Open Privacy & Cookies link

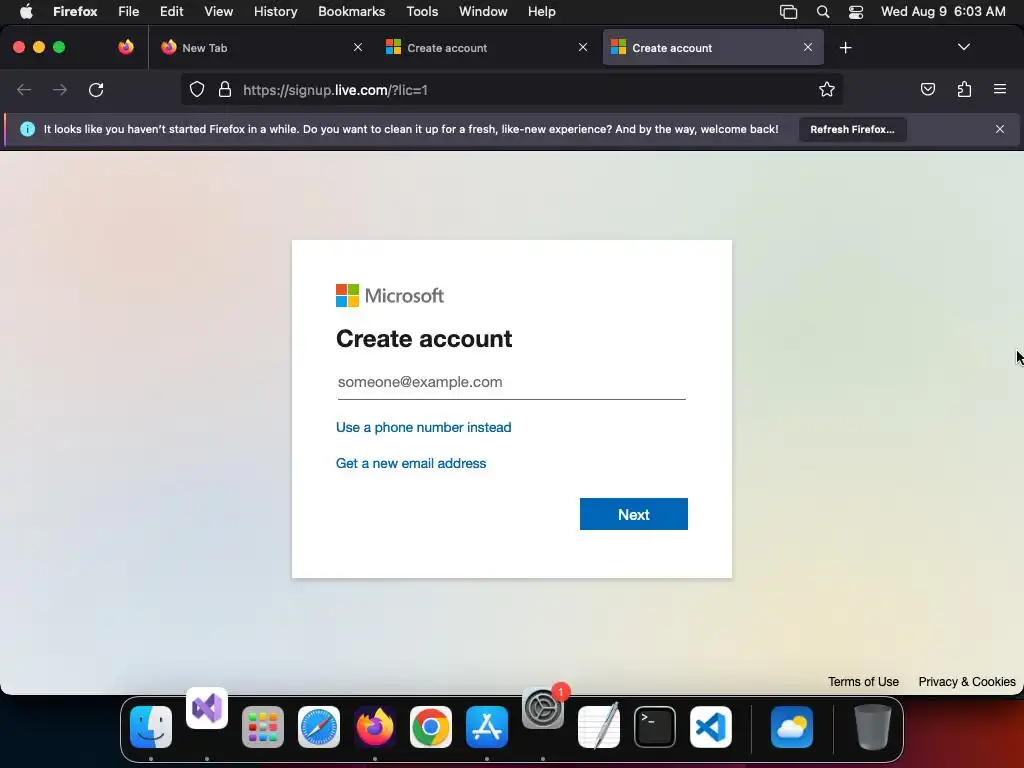pos(967,681)
